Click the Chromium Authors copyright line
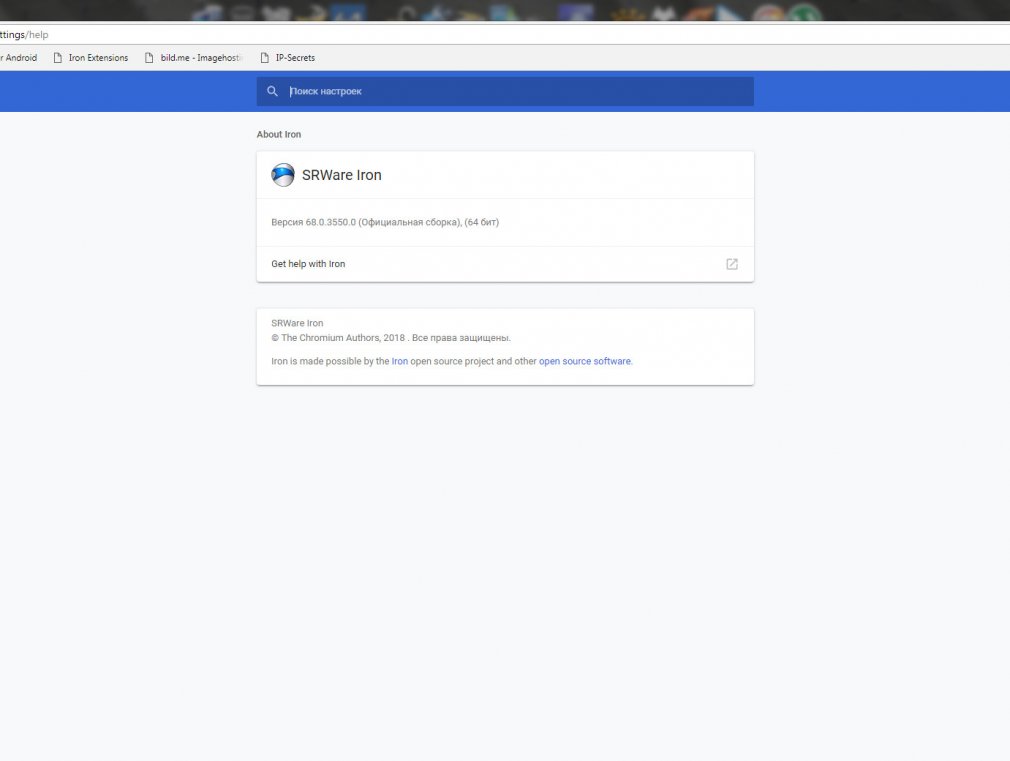 click(x=391, y=338)
